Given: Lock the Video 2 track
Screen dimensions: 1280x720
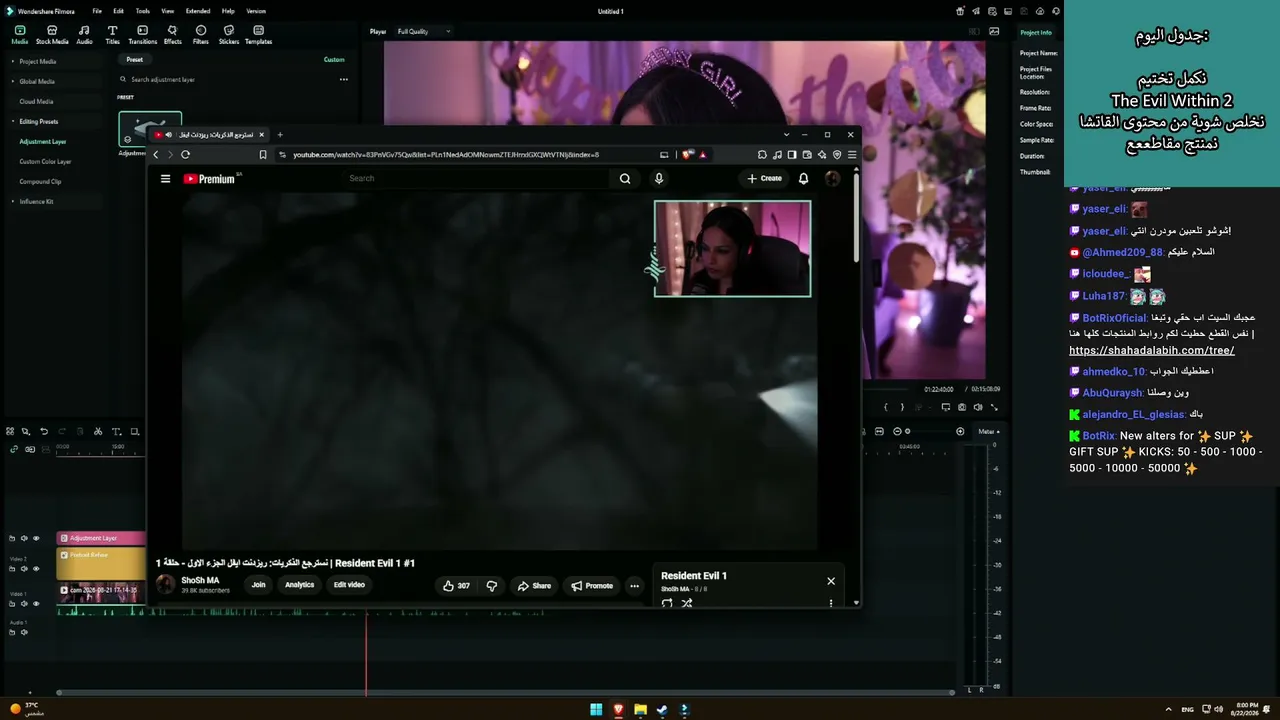Looking at the screenshot, I should [12, 568].
